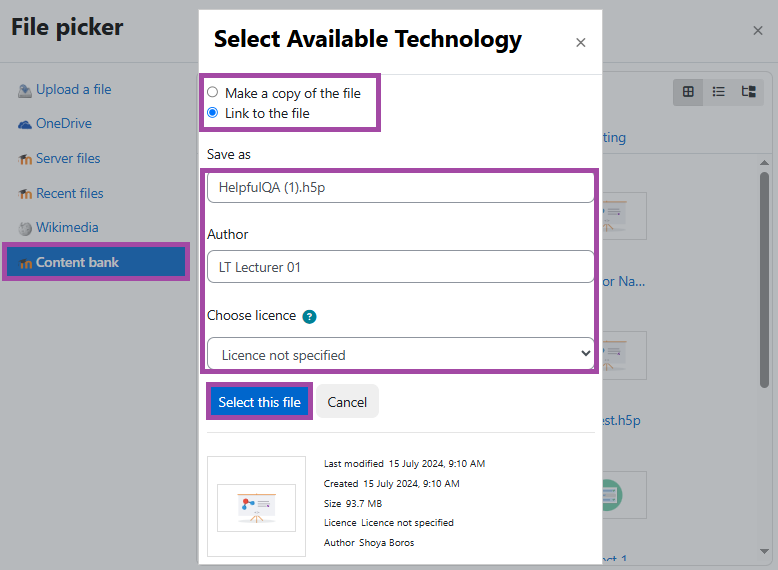This screenshot has height=570, width=778.
Task: Switch to tree folder view
Action: point(749,92)
